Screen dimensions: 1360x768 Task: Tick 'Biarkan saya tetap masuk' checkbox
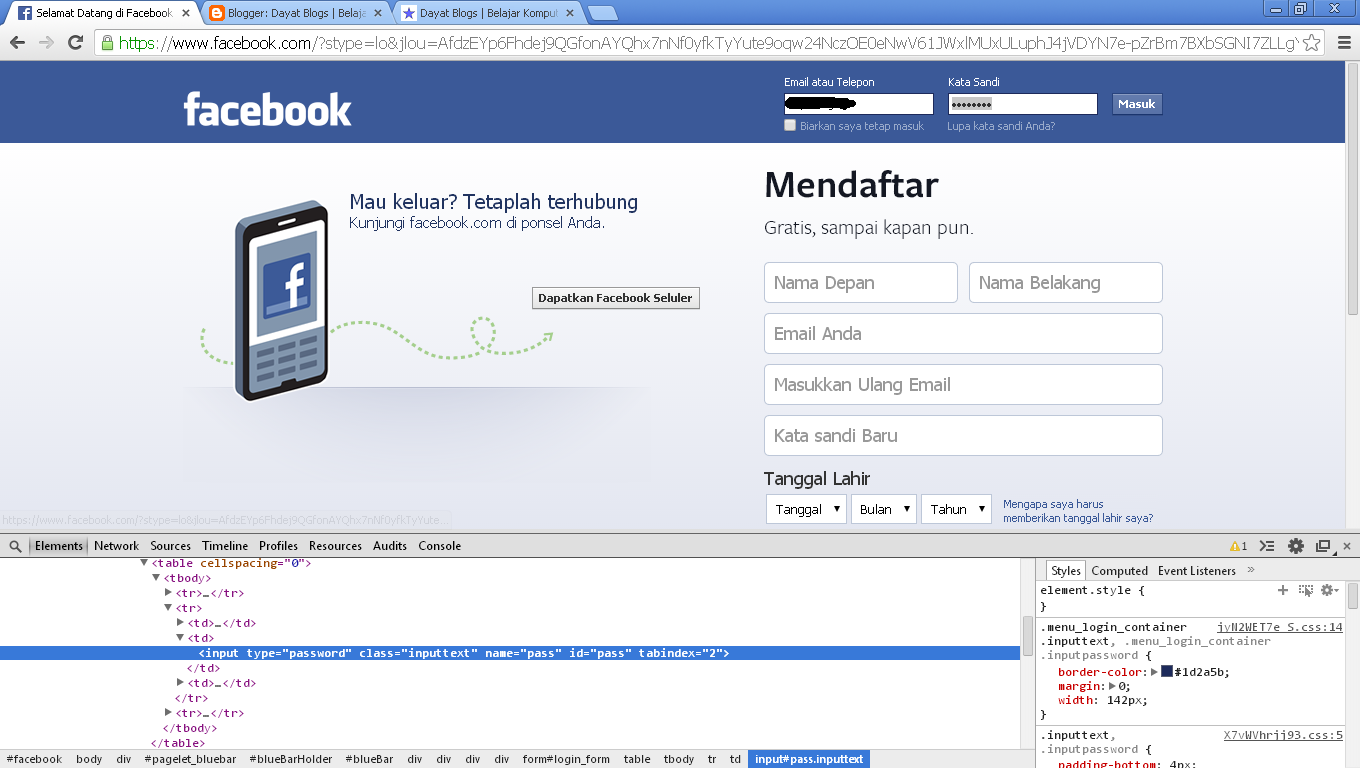(x=790, y=126)
